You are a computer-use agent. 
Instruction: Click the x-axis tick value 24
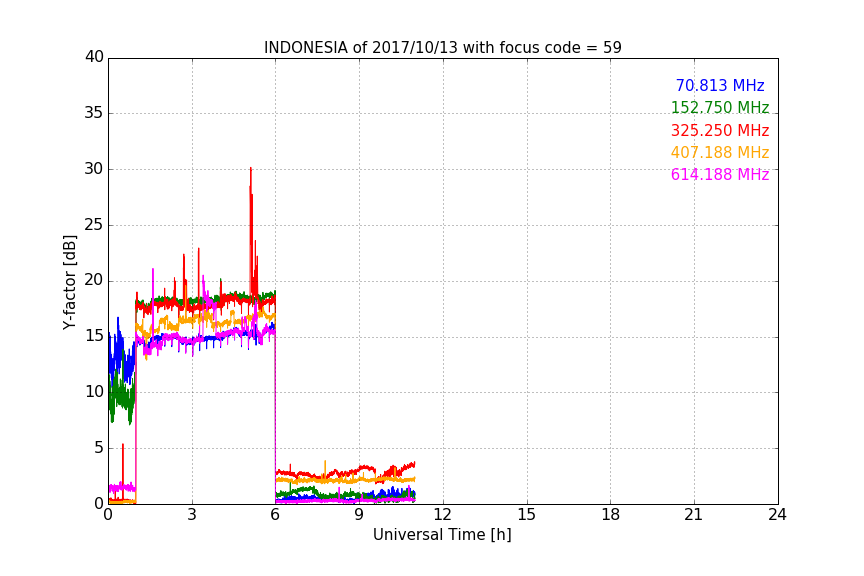777,515
